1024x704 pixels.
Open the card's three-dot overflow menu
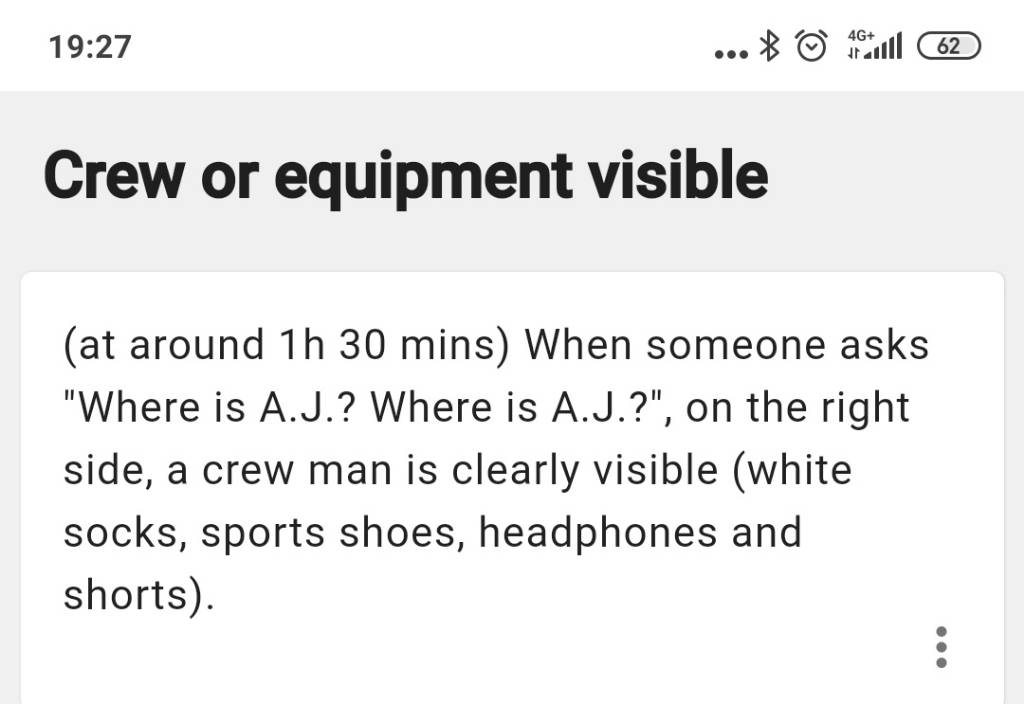click(x=941, y=647)
